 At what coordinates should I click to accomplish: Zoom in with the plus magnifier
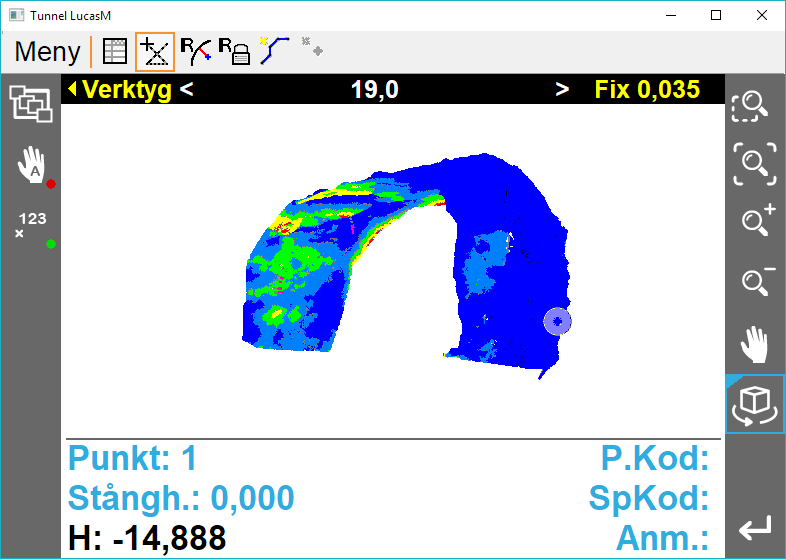754,221
